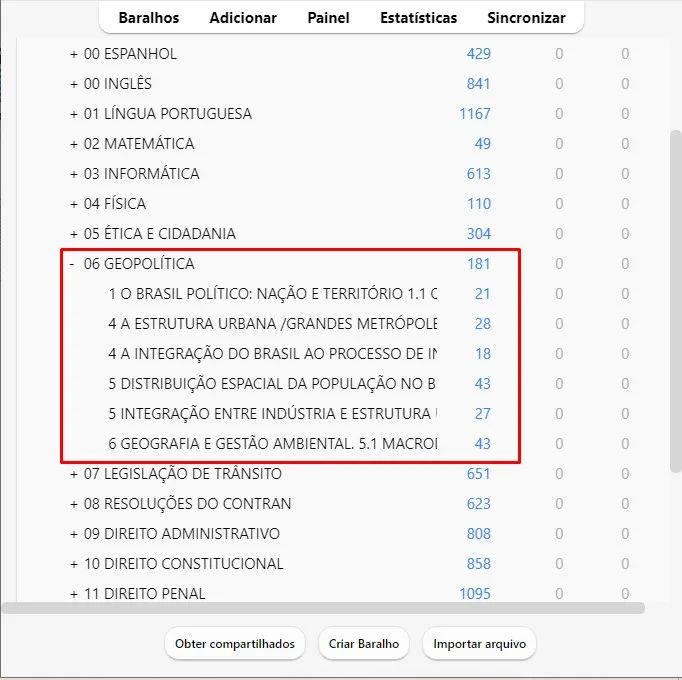The width and height of the screenshot is (682, 680).
Task: Expand the 03 INFORMÁTICA deck
Action: (x=74, y=174)
